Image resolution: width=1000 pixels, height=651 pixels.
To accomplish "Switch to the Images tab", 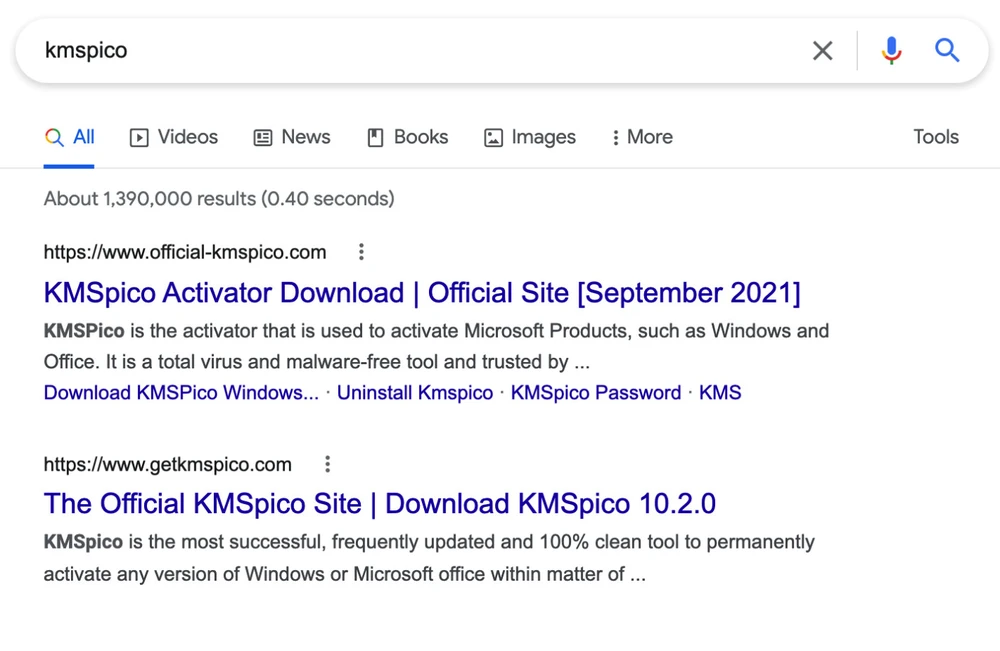I will pos(541,137).
